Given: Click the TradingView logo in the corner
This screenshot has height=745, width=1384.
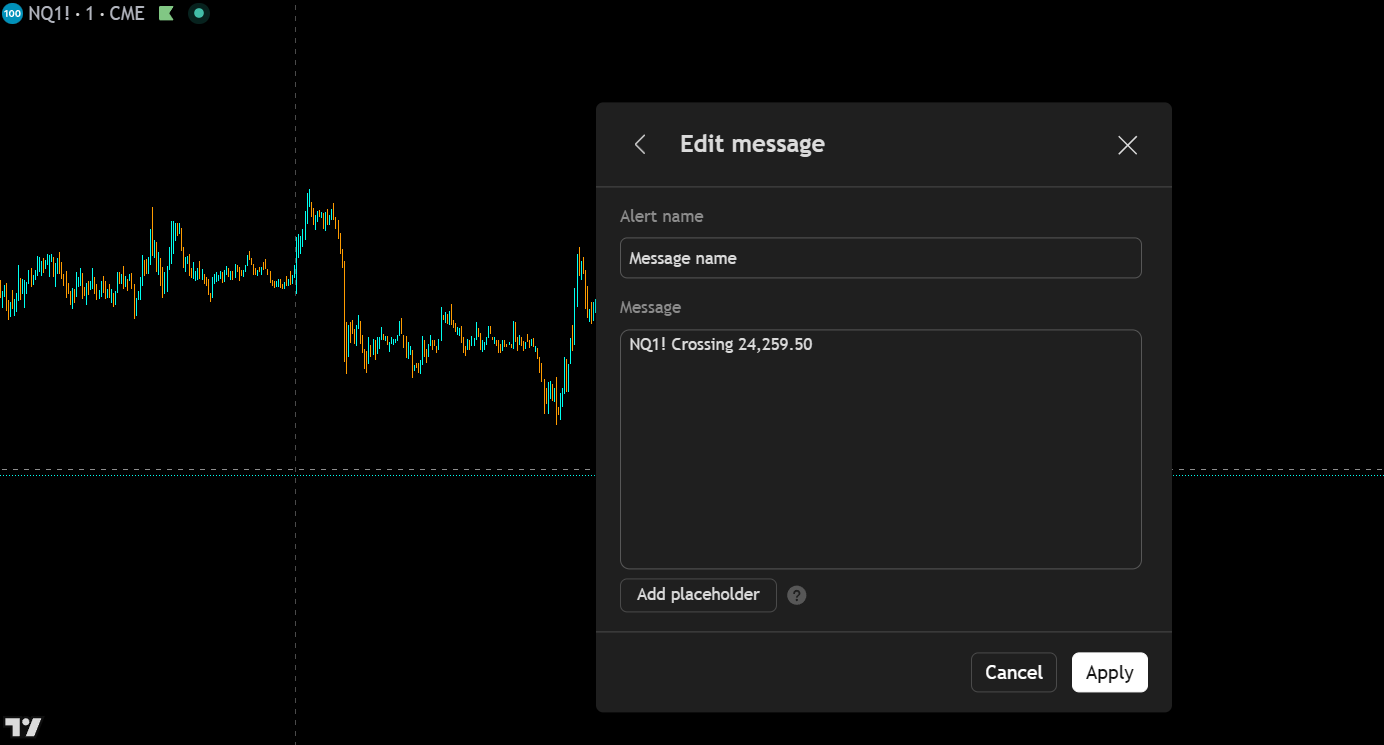Looking at the screenshot, I should point(23,727).
